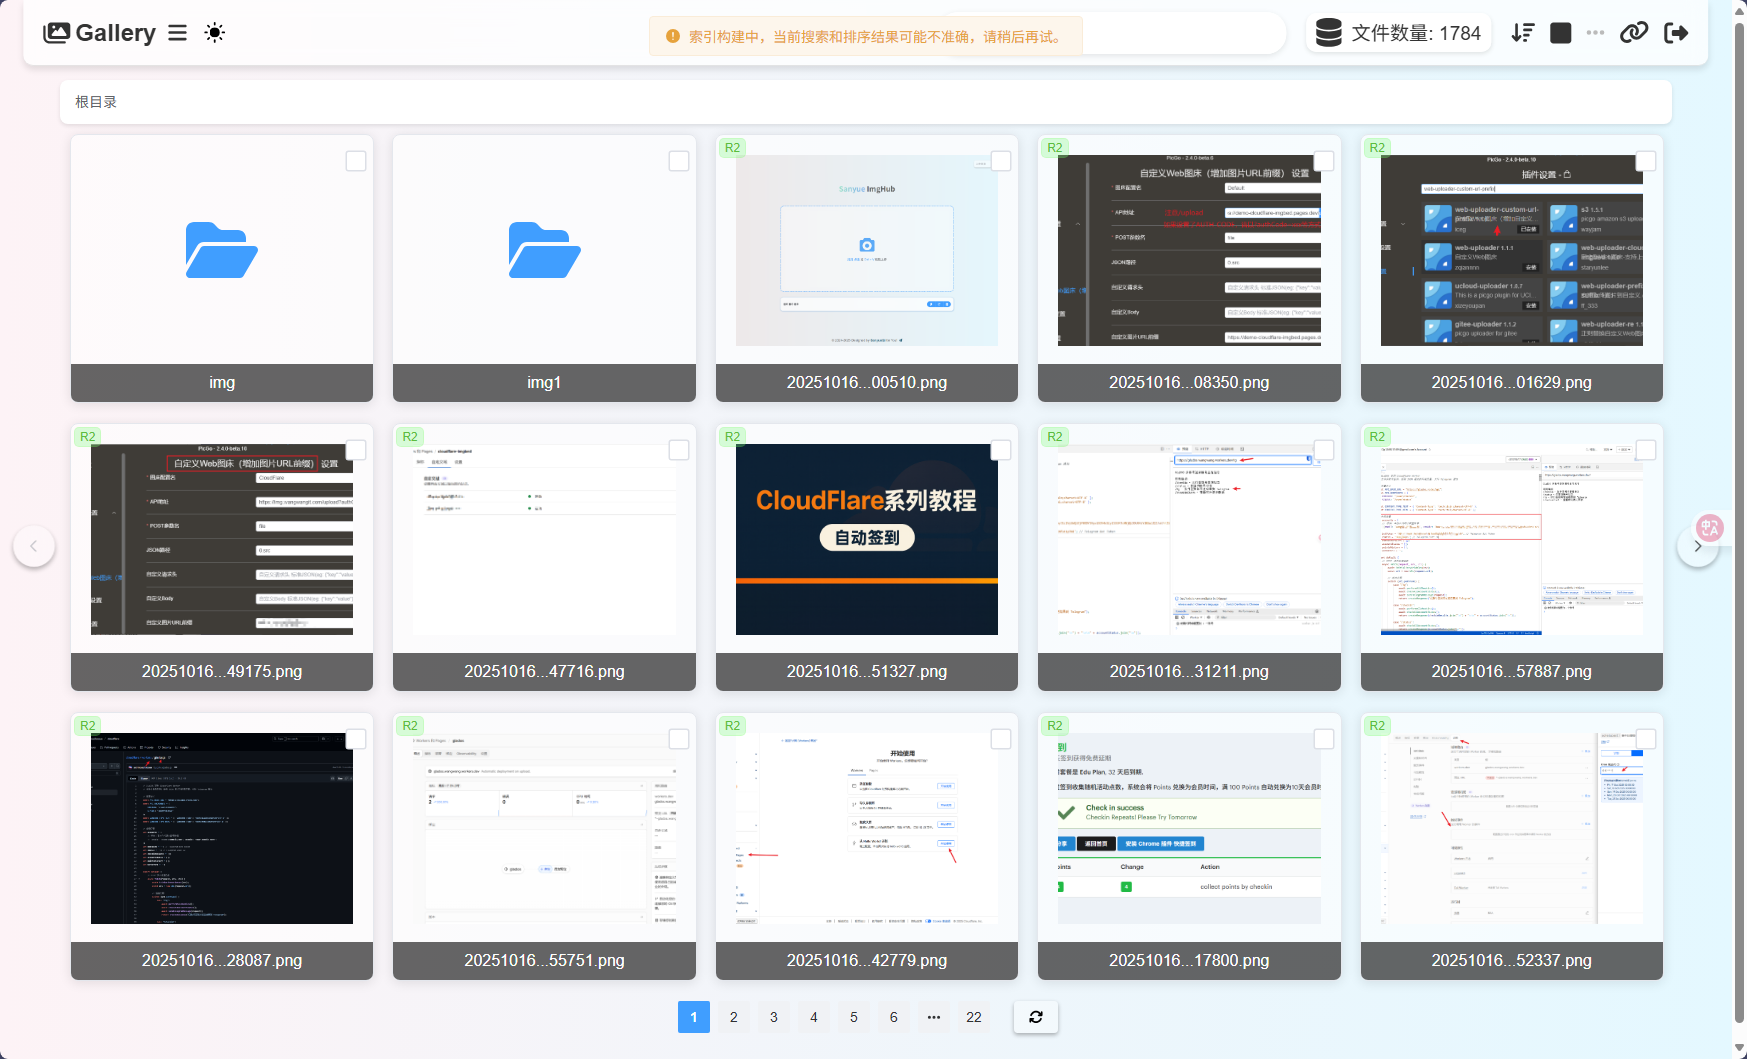
Task: Click the 根目录 breadcrumb link
Action: pos(96,102)
